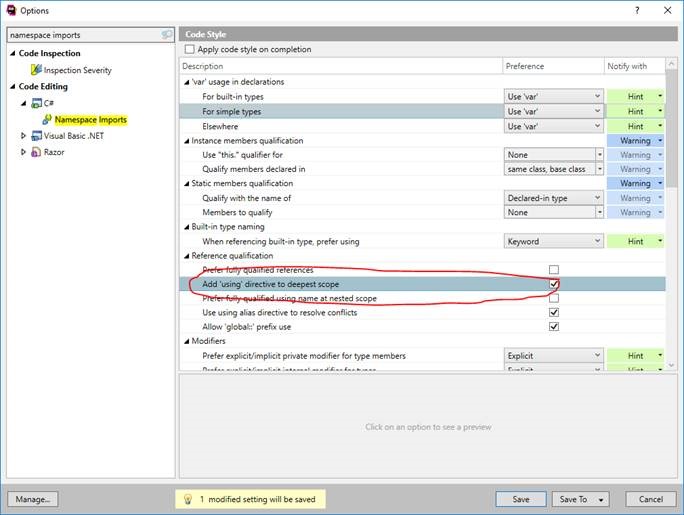Viewport: 684px width, 515px height.
Task: Click the Description column header
Action: [341, 66]
